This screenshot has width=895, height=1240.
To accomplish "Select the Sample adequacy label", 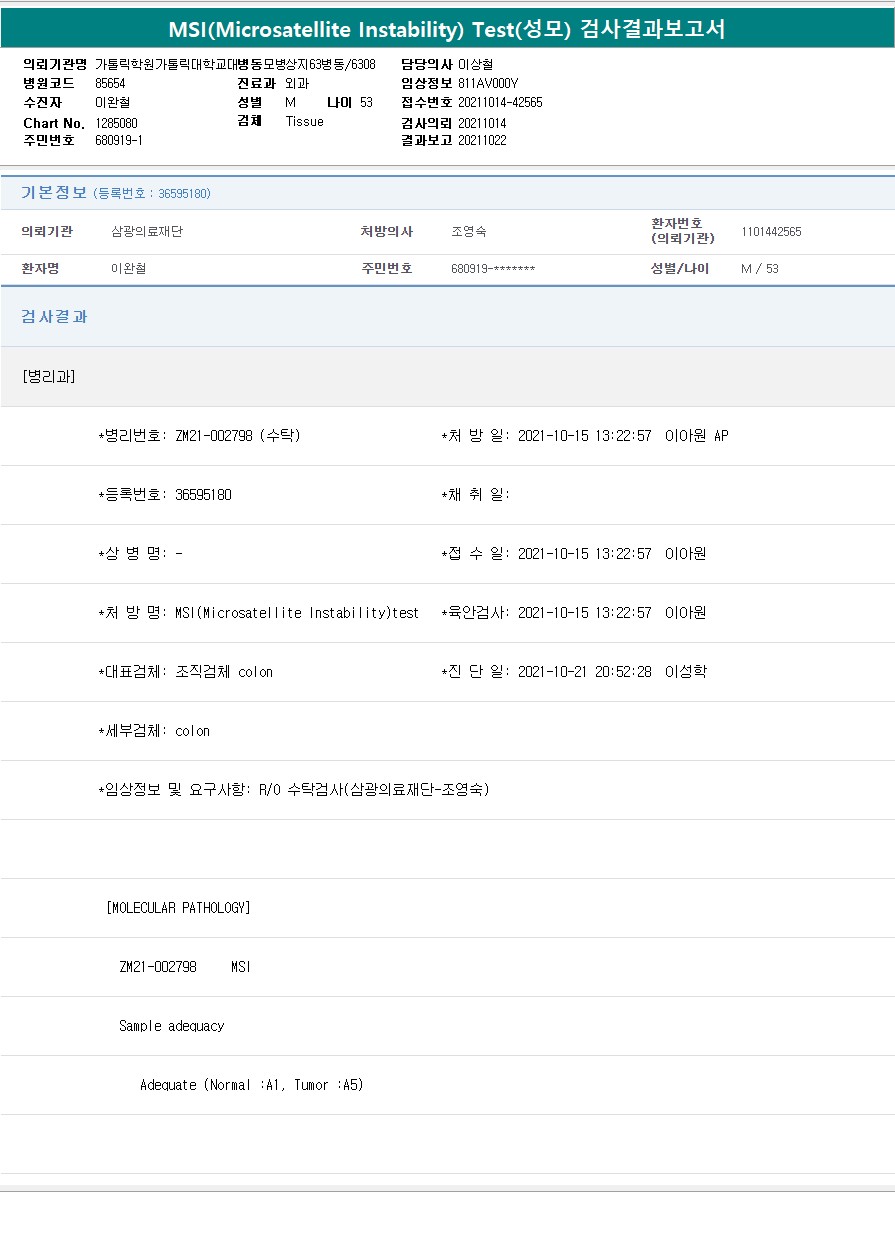I will (171, 1026).
